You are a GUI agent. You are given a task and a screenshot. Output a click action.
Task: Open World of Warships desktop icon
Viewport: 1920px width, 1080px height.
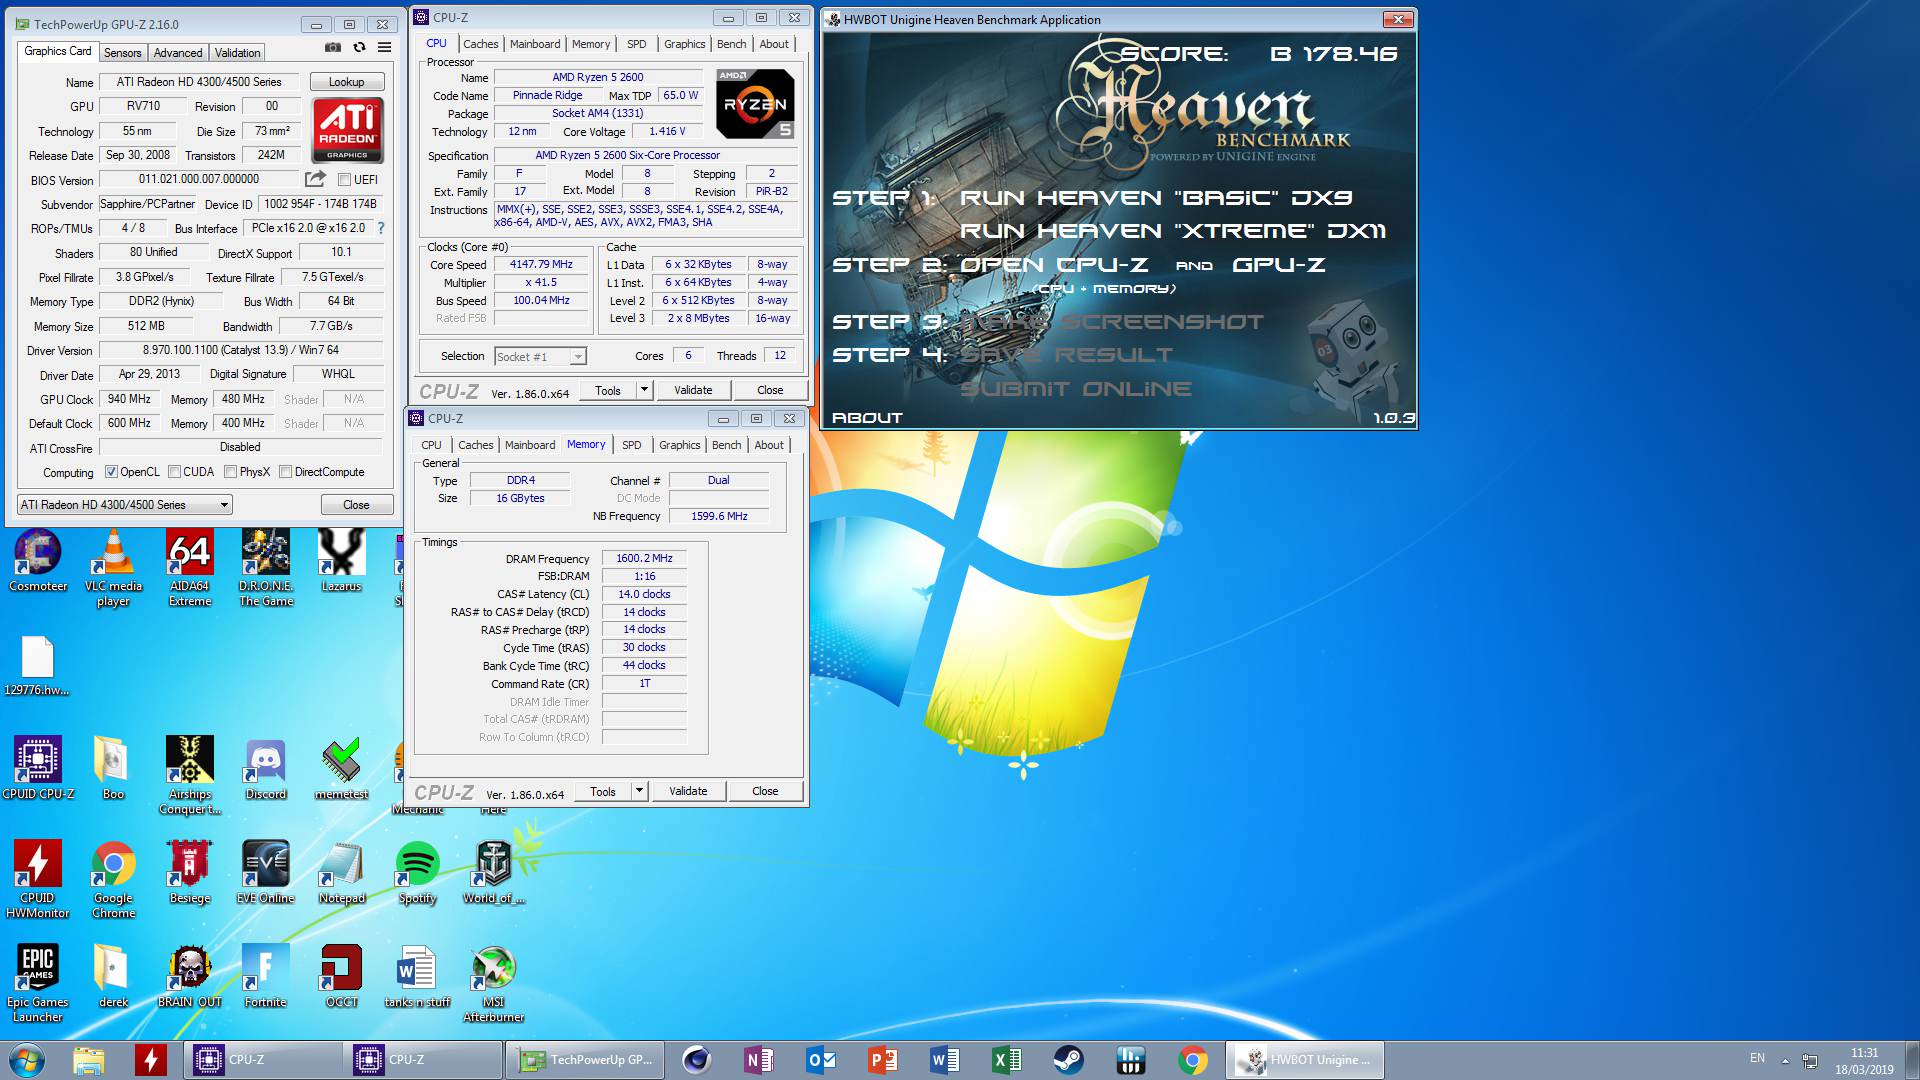[x=494, y=872]
